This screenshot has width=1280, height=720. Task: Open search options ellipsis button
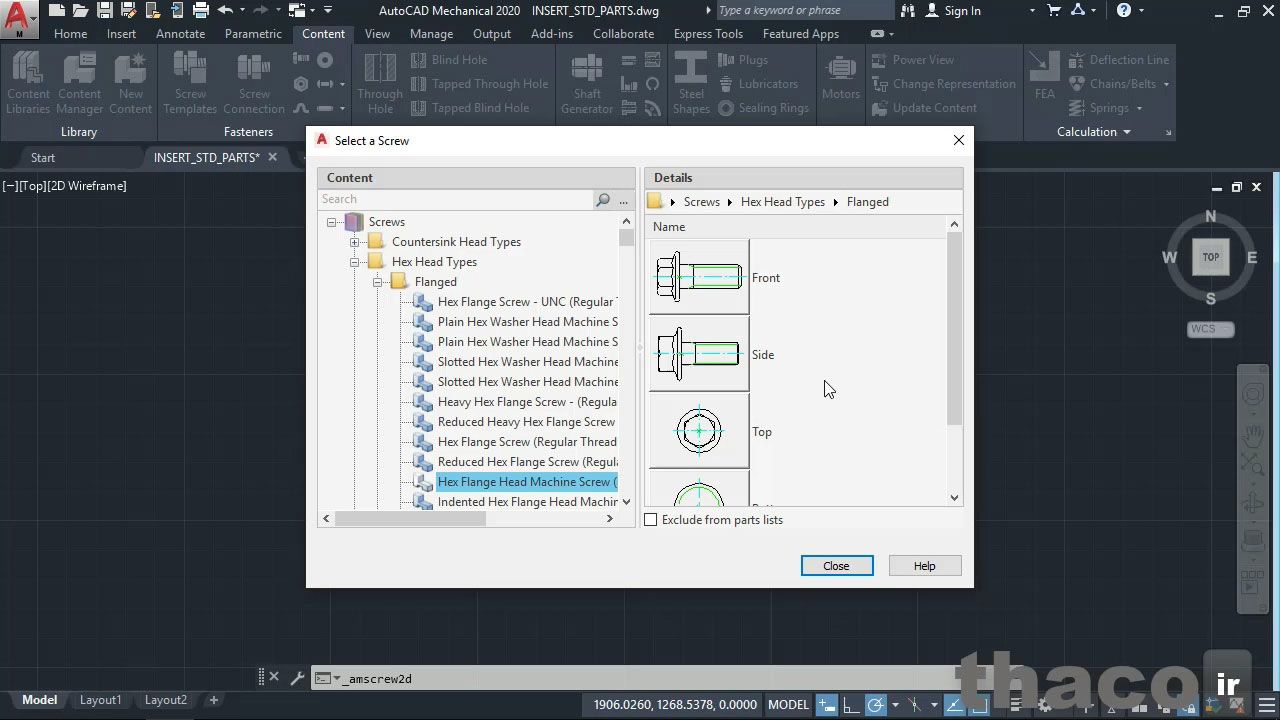624,199
